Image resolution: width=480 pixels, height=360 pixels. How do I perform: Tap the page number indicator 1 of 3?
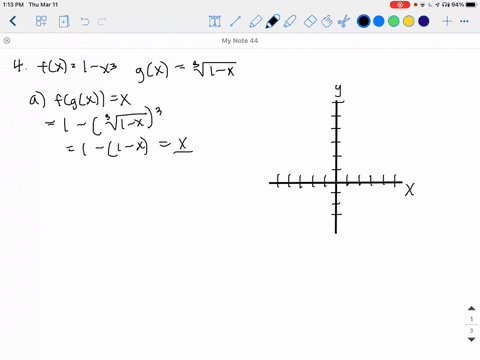pyautogui.click(x=471, y=324)
